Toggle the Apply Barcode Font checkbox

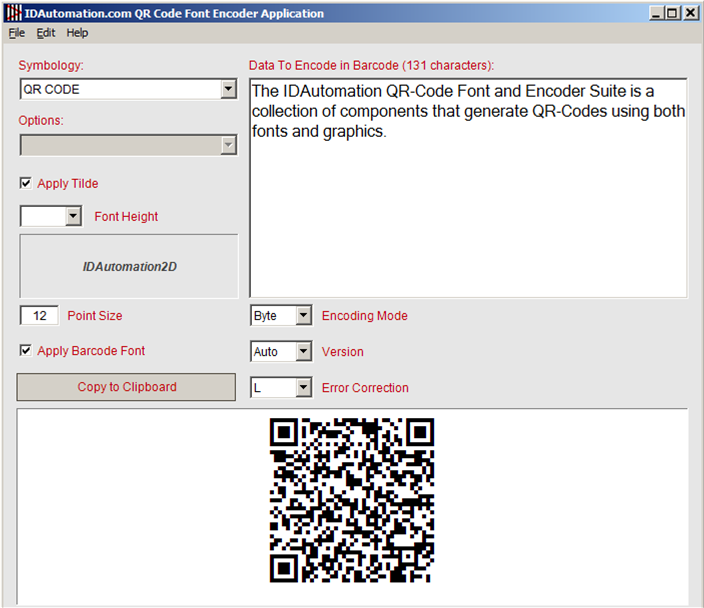point(26,350)
